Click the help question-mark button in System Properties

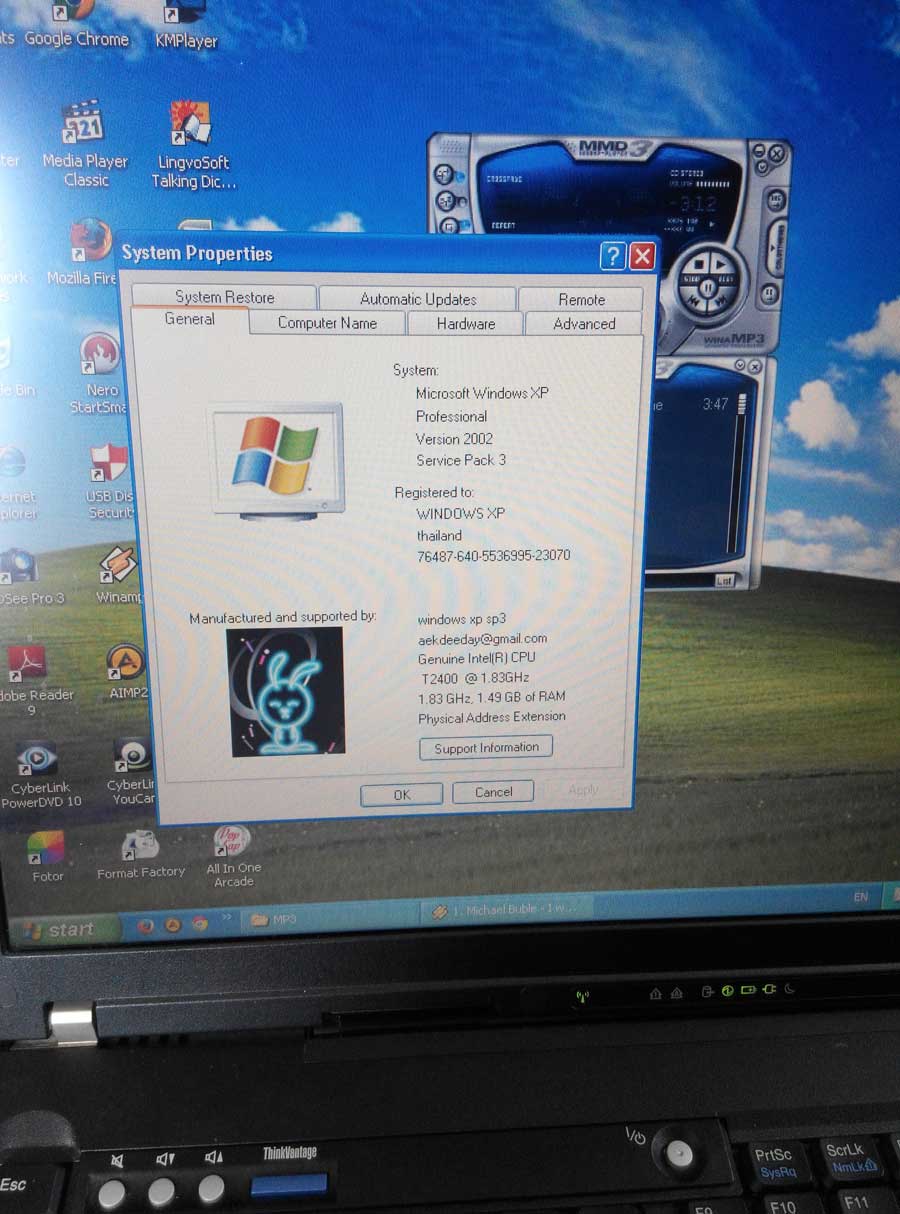pos(612,256)
